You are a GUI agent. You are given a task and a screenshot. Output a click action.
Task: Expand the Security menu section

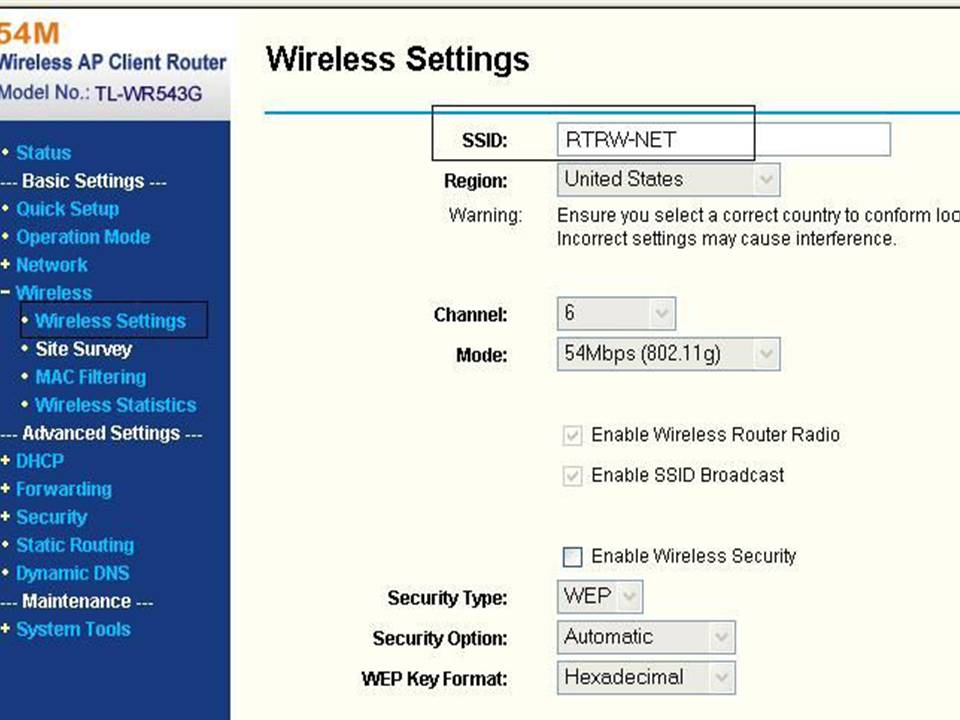(52, 517)
